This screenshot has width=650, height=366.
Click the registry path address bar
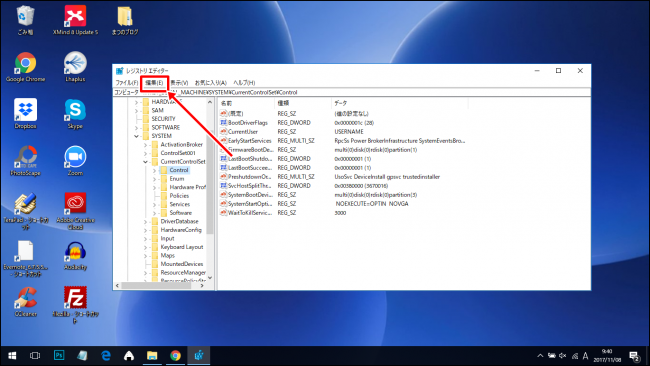point(352,92)
